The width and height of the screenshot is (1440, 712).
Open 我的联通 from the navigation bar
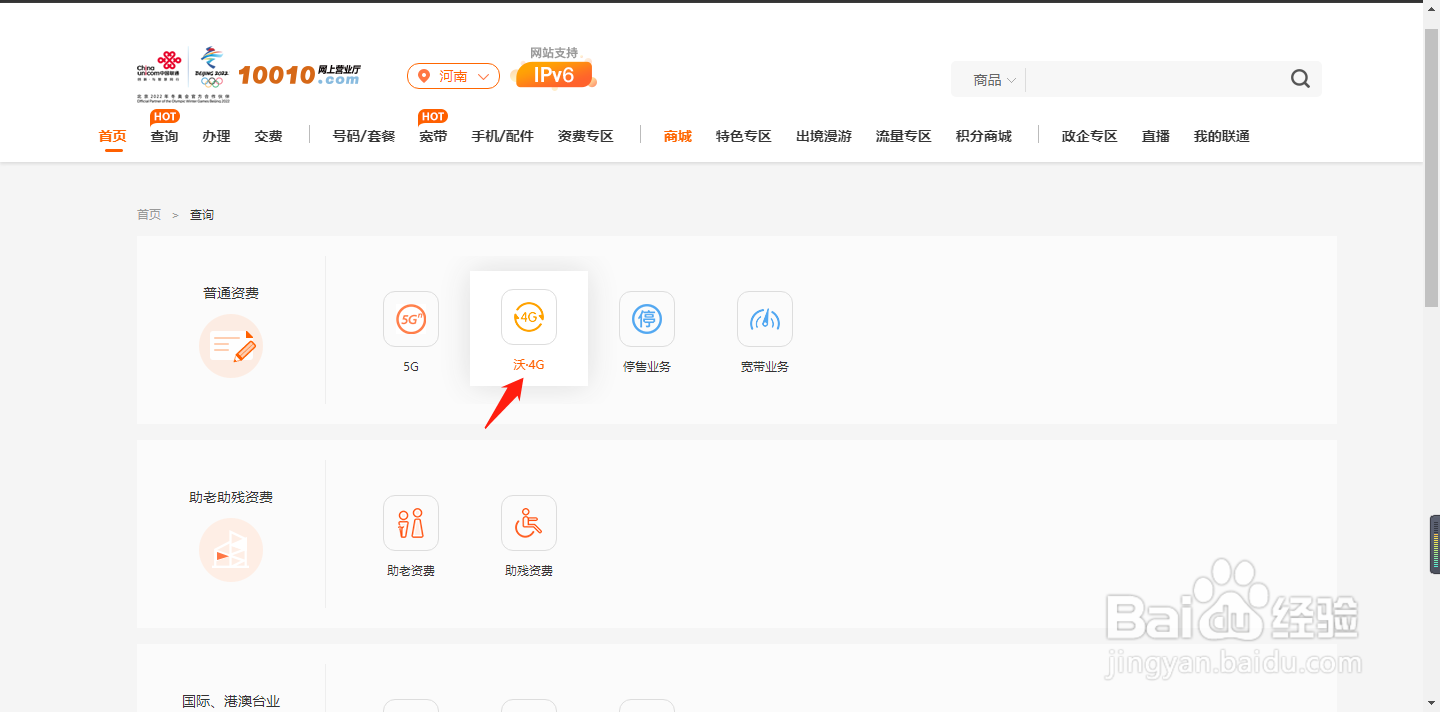(1221, 135)
